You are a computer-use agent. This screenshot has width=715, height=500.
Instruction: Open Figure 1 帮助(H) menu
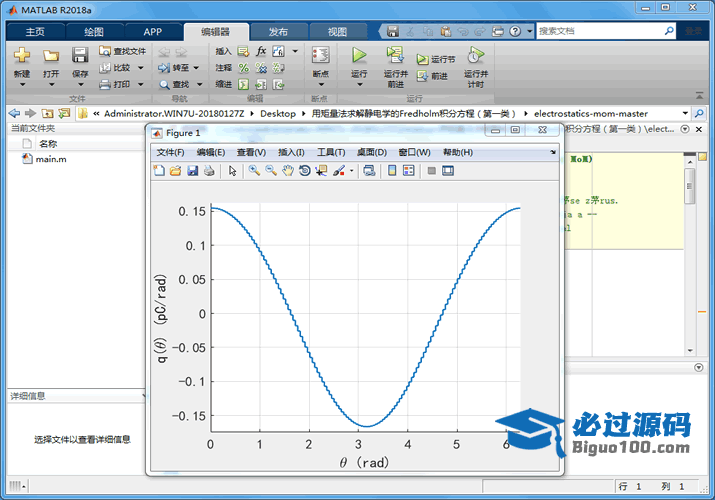coord(458,153)
